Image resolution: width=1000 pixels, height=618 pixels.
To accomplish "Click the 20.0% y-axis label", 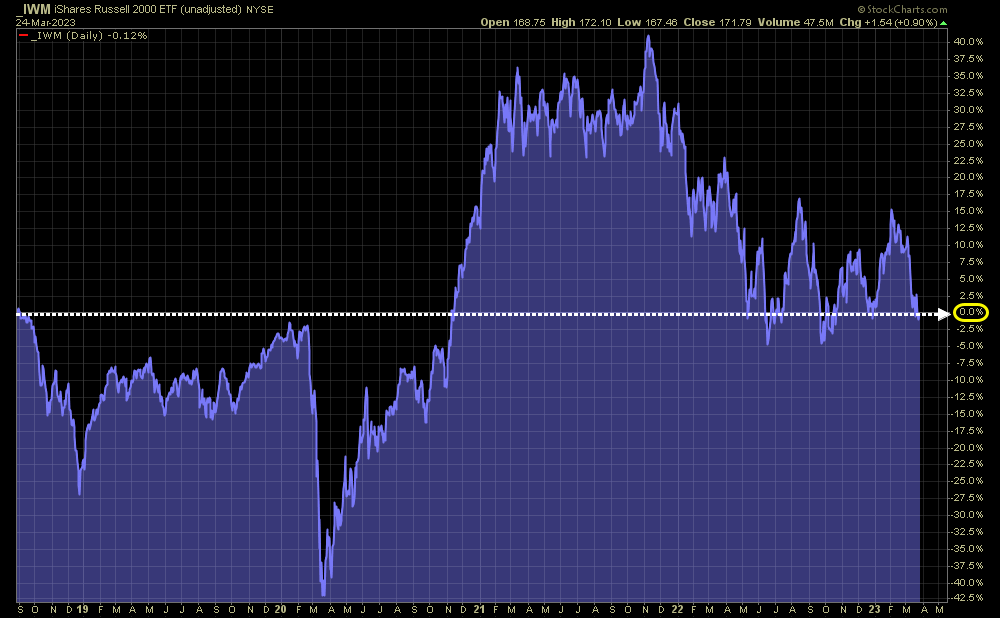I will pyautogui.click(x=968, y=177).
